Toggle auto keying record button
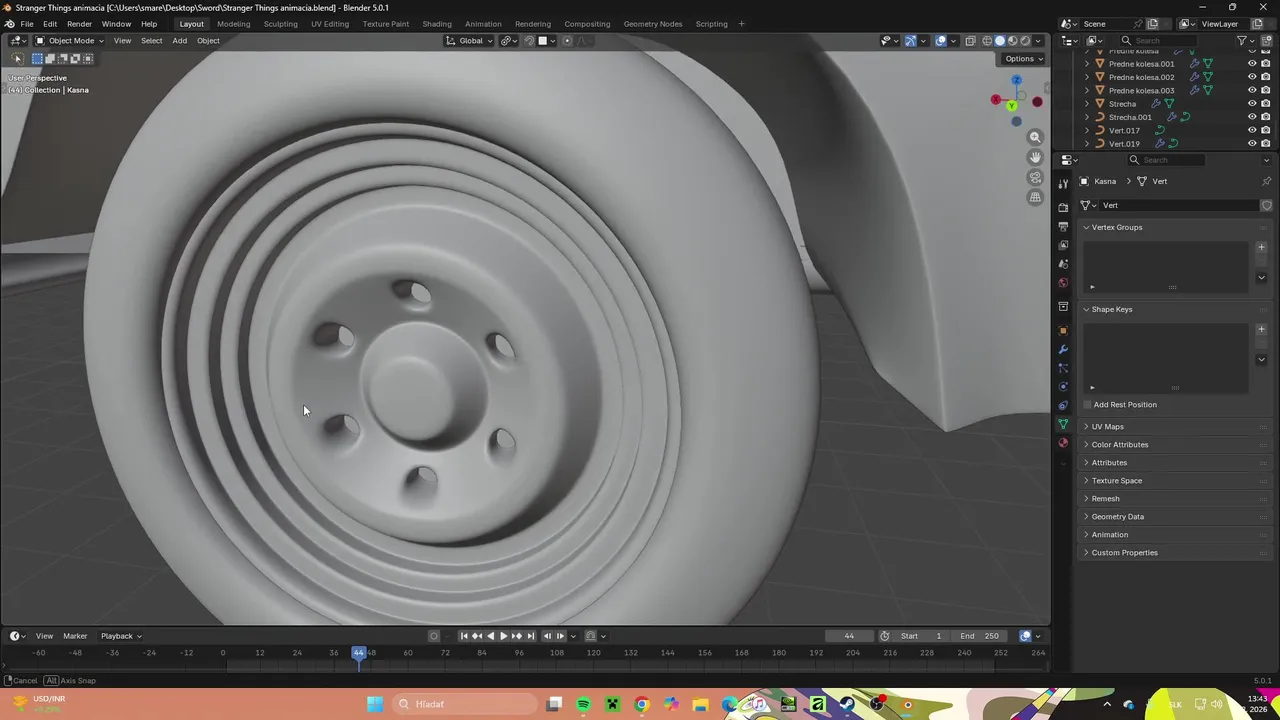Image resolution: width=1280 pixels, height=720 pixels. pyautogui.click(x=434, y=636)
